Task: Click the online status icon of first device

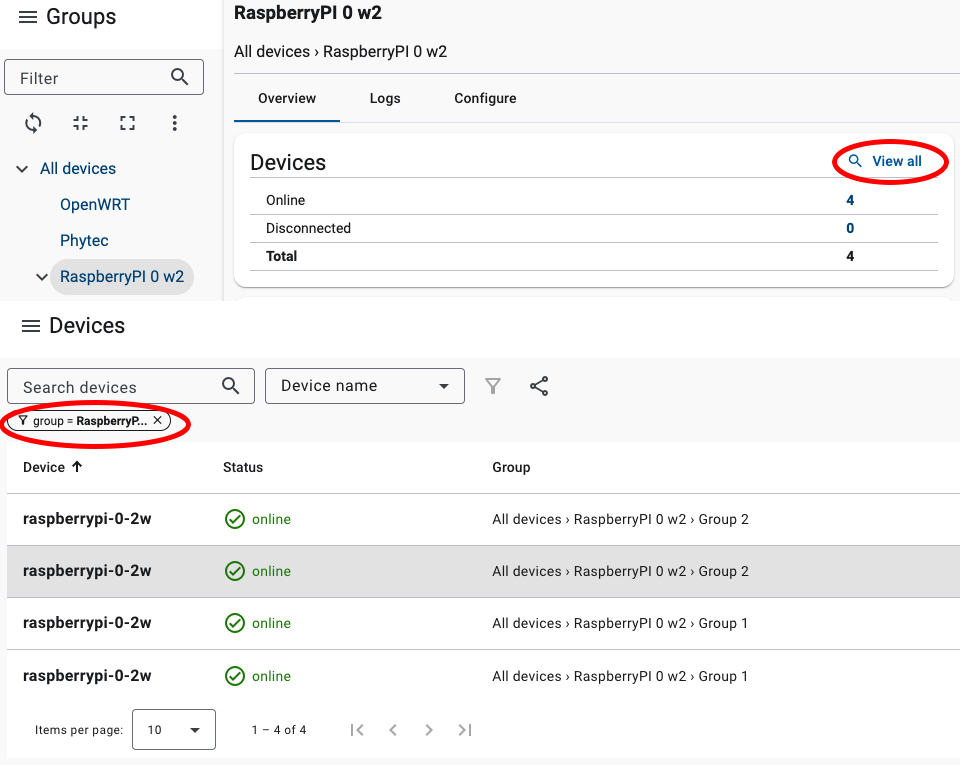Action: 235,518
